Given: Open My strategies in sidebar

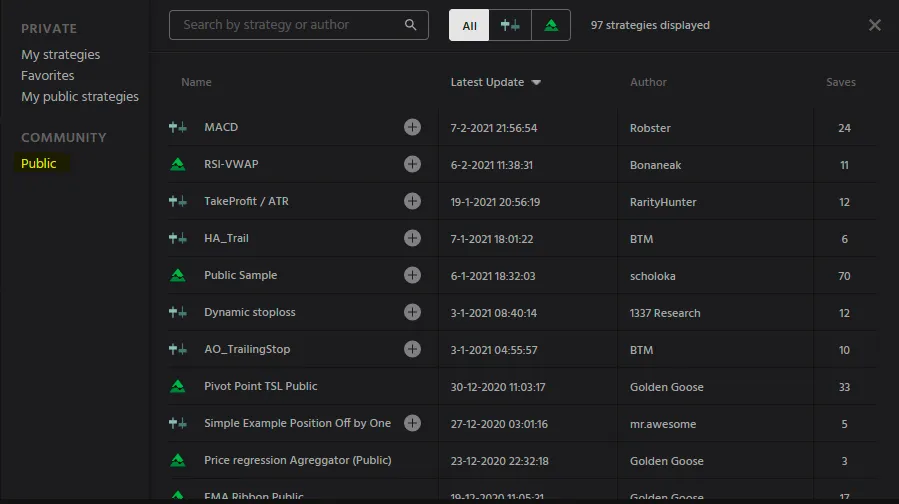Looking at the screenshot, I should point(61,54).
